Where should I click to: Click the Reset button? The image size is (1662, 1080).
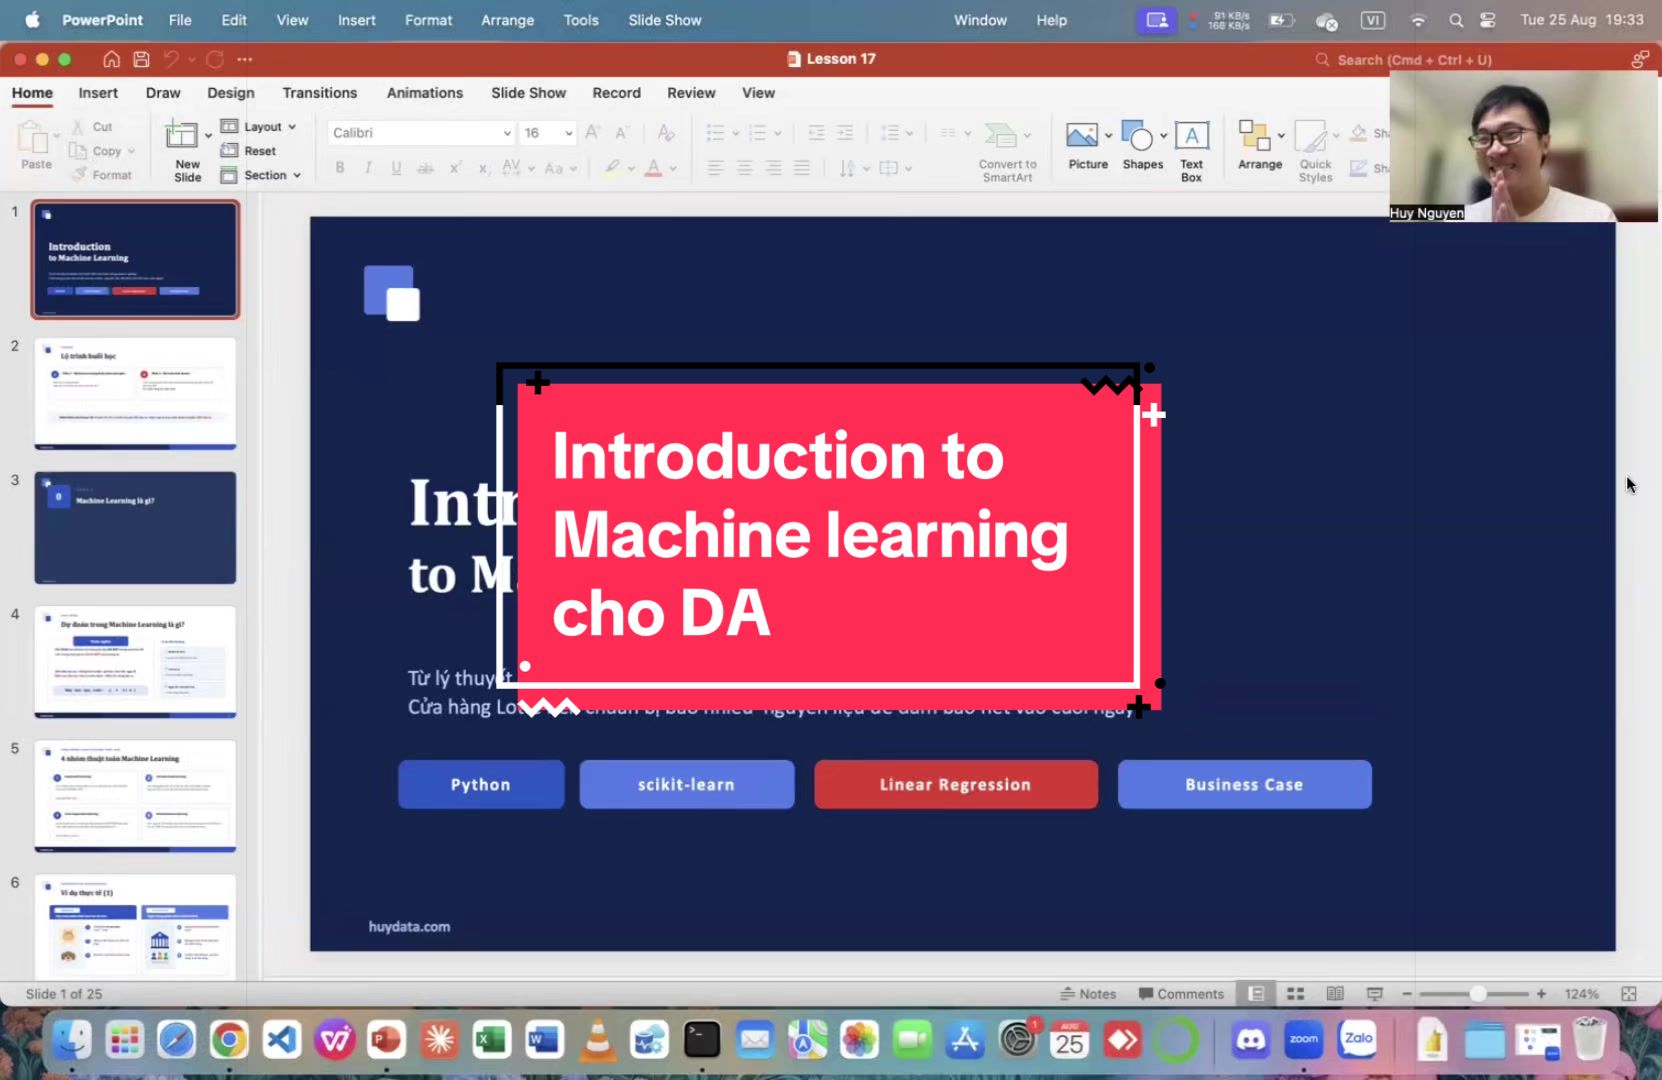(249, 151)
